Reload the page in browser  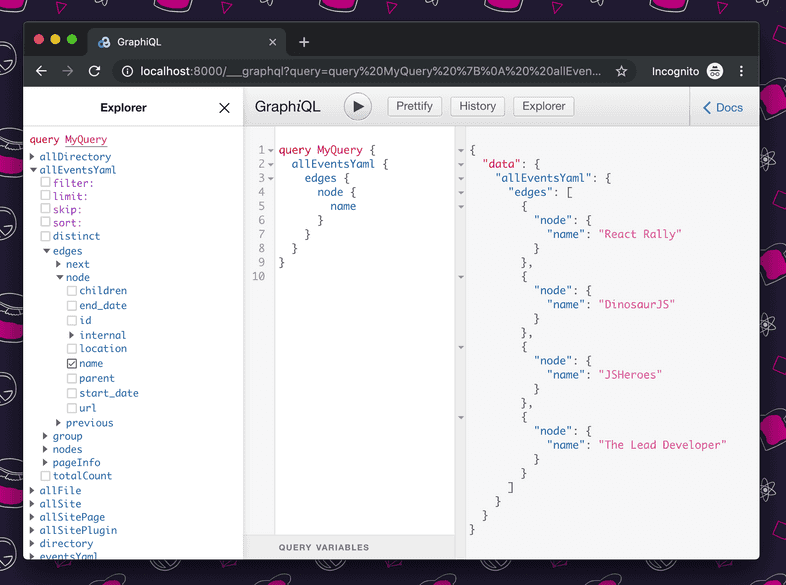tap(94, 71)
